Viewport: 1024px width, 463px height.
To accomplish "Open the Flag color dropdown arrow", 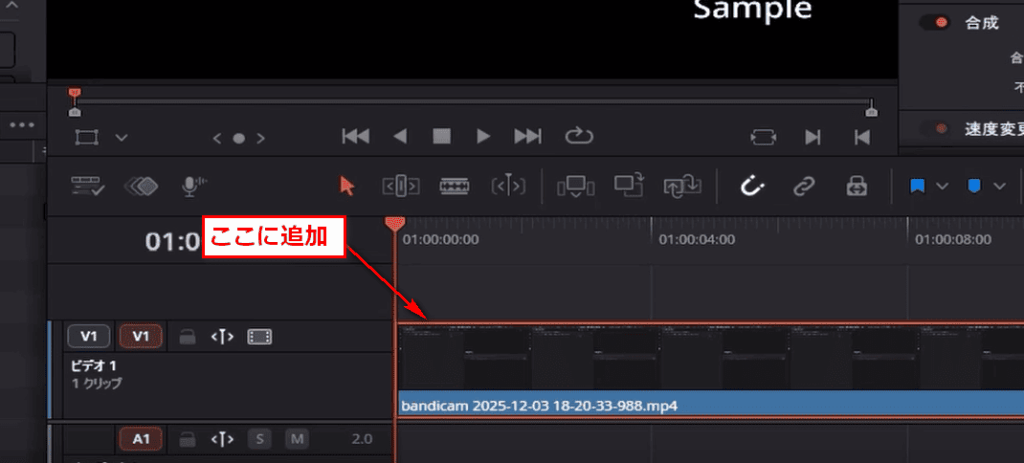I will coord(941,186).
